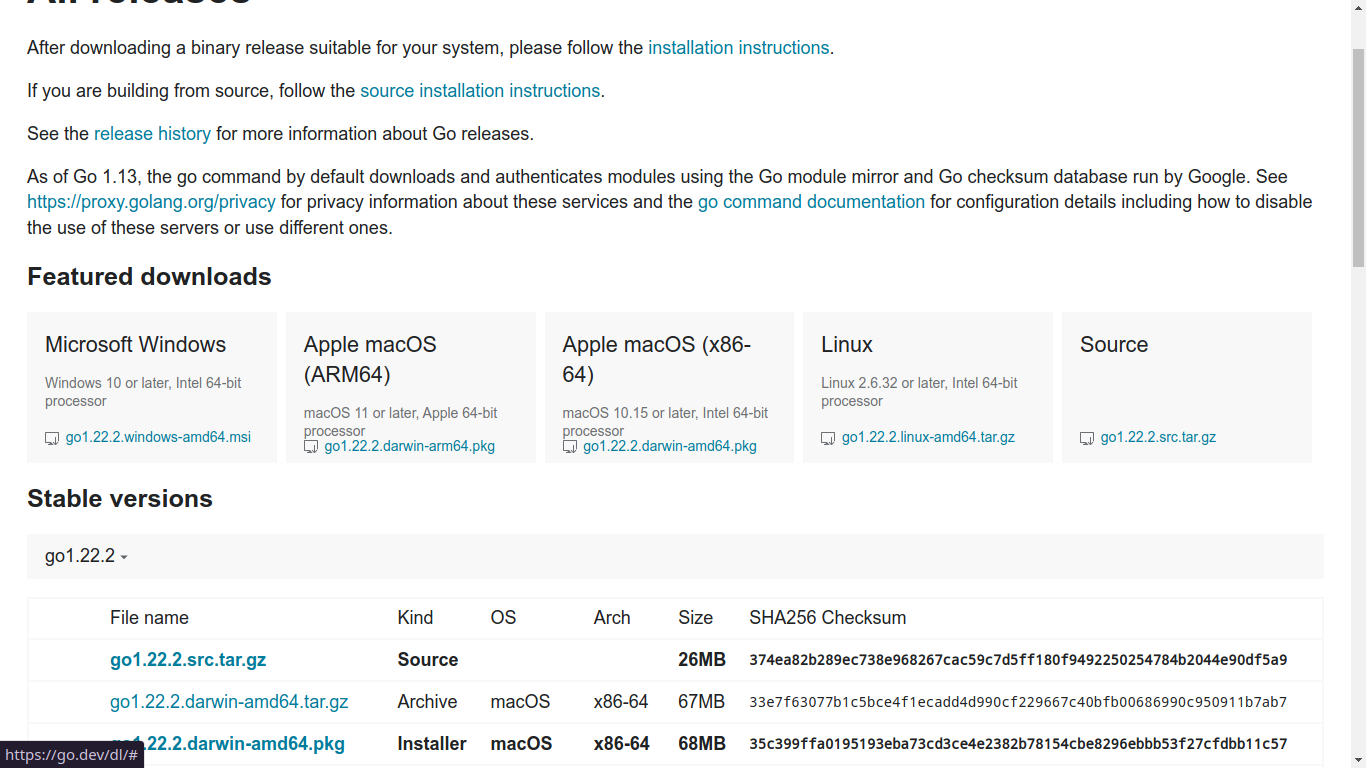Download featured go1.22.2.darwin-arm64.pkg installer

[410, 446]
